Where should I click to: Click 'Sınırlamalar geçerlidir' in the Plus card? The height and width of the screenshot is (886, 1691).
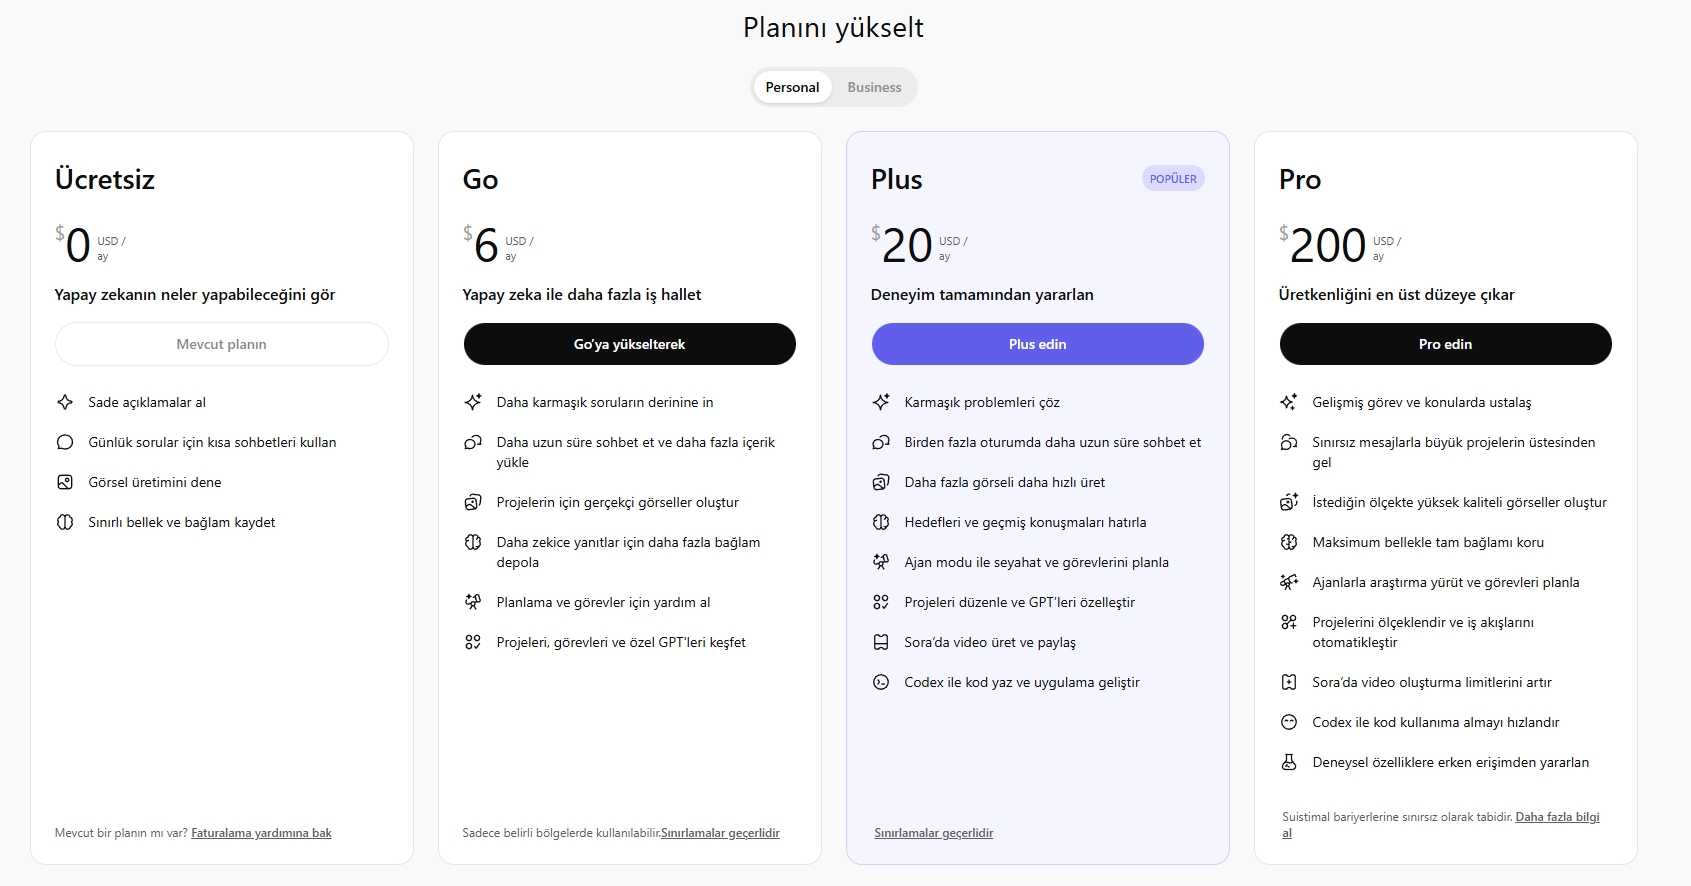(933, 832)
